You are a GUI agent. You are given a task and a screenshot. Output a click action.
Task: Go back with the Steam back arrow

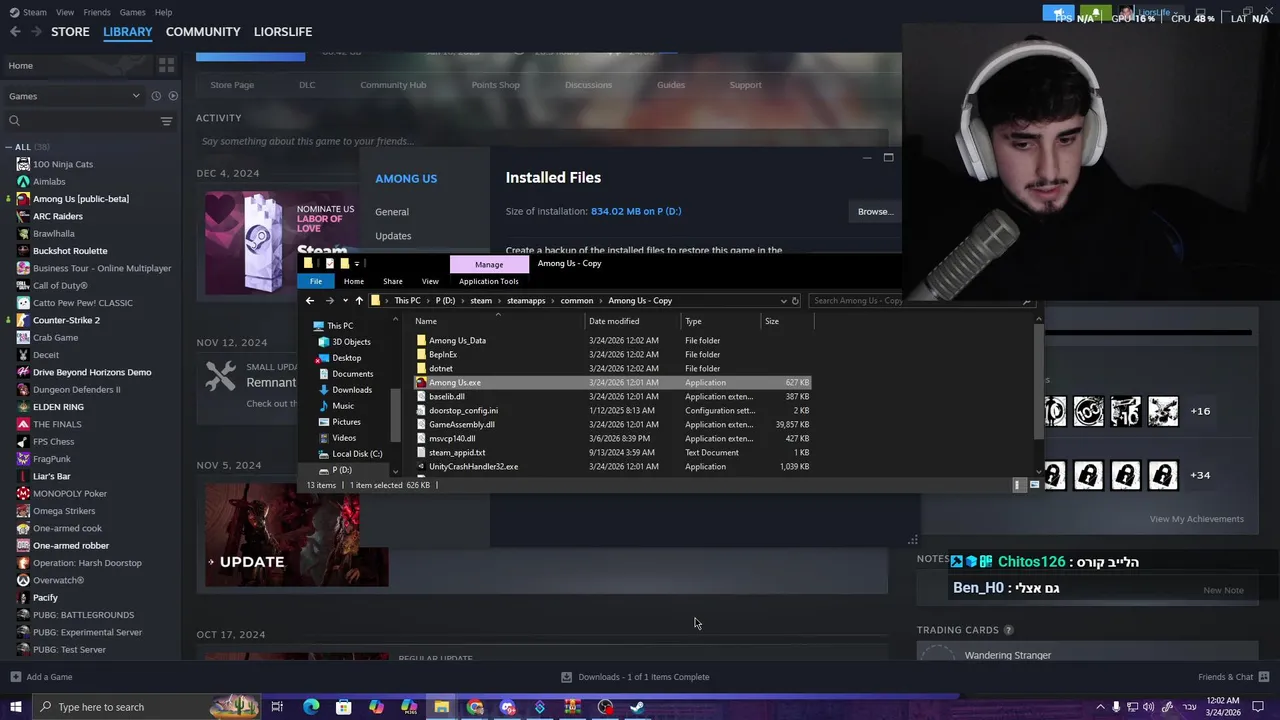point(15,32)
